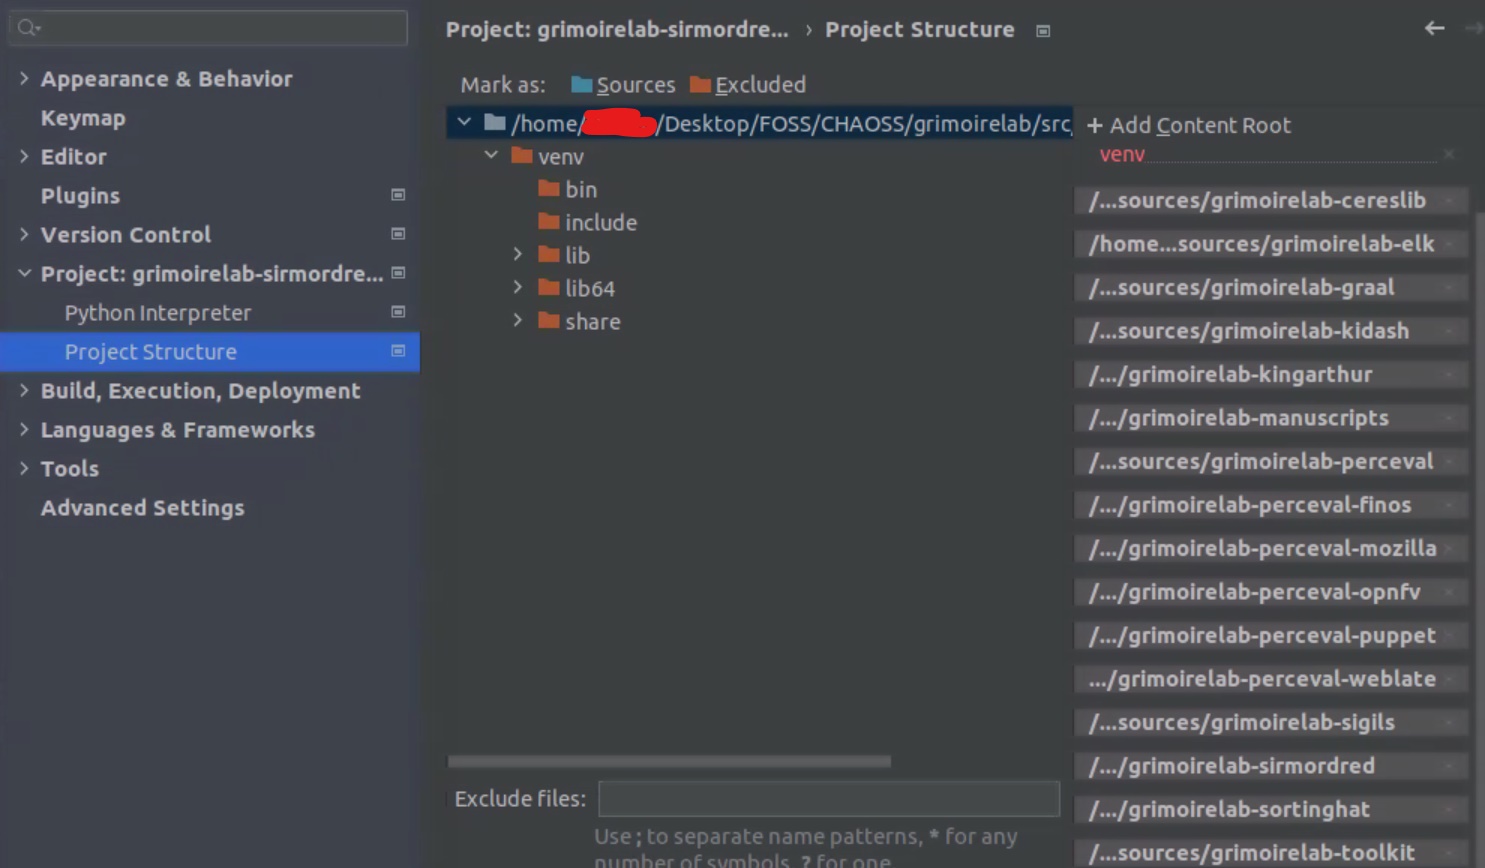Open Python Interpreter settings

click(x=158, y=312)
